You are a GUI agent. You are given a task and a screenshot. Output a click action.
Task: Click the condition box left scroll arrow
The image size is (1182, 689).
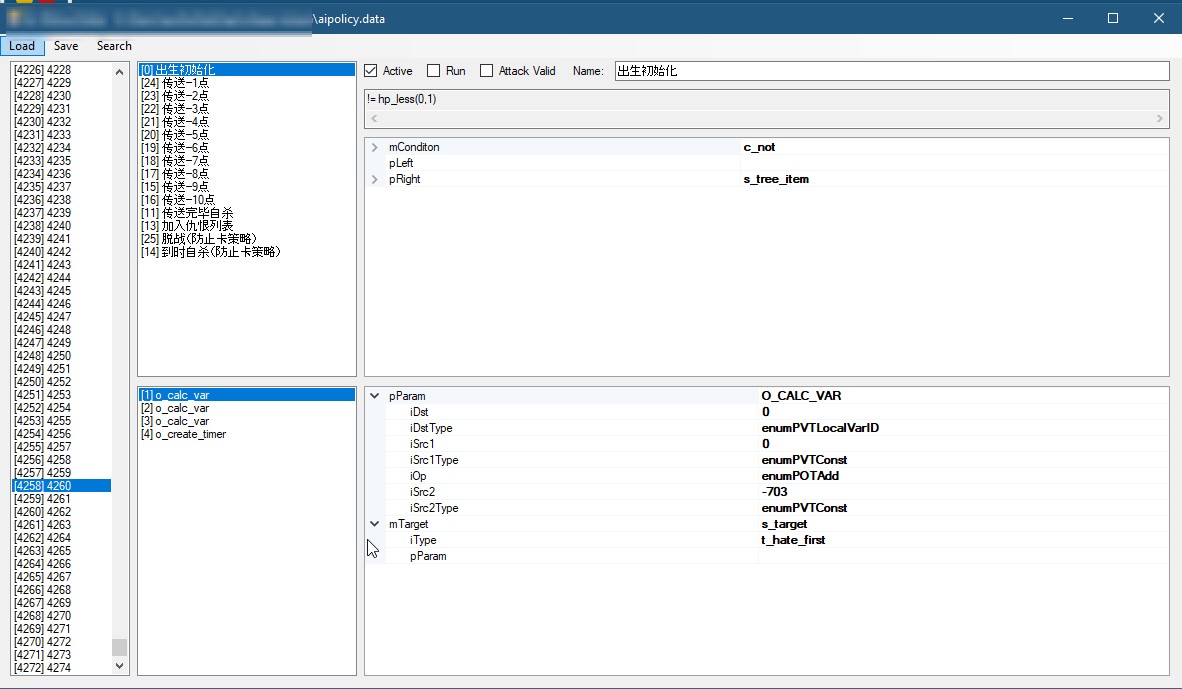pyautogui.click(x=374, y=118)
